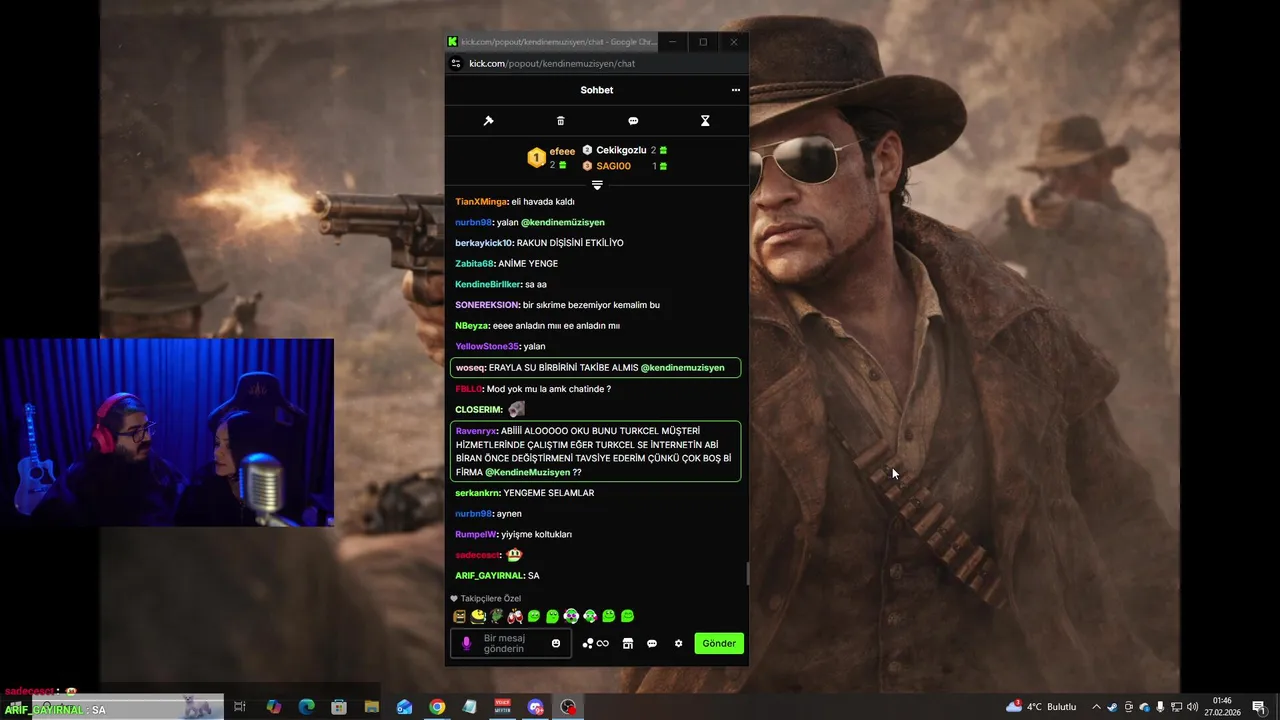The width and height of the screenshot is (1280, 720).
Task: Open chat settings gear icon
Action: [x=678, y=644]
